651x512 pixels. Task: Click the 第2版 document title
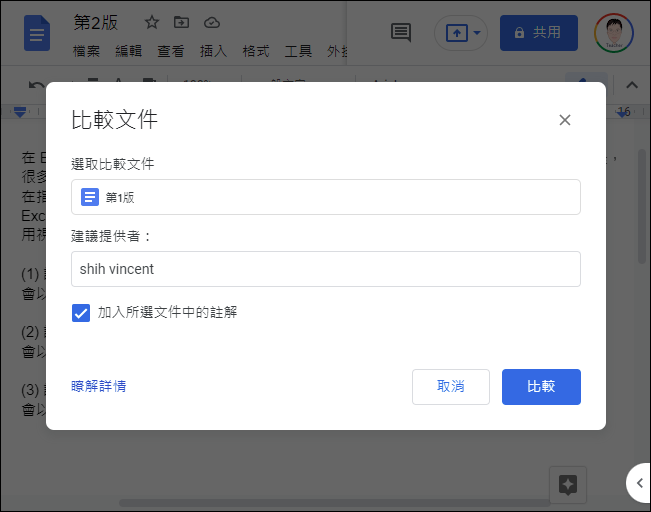pyautogui.click(x=96, y=22)
